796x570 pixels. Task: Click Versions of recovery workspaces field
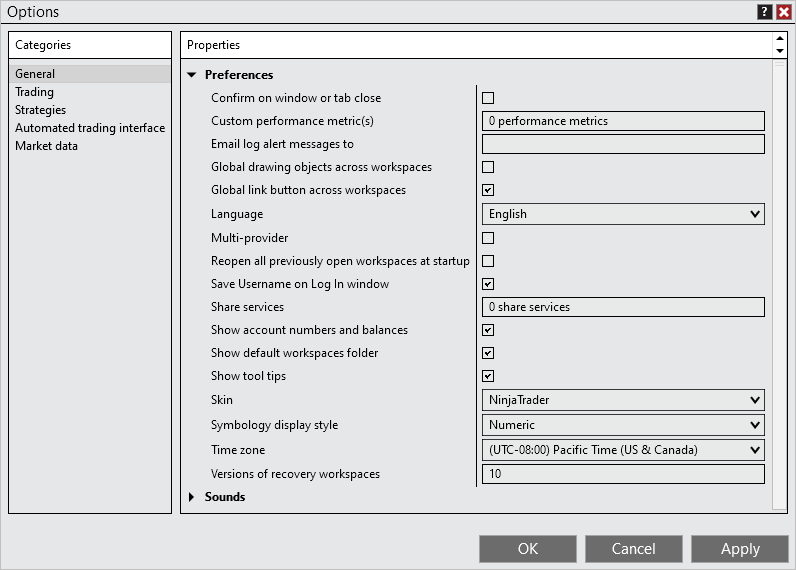click(623, 474)
